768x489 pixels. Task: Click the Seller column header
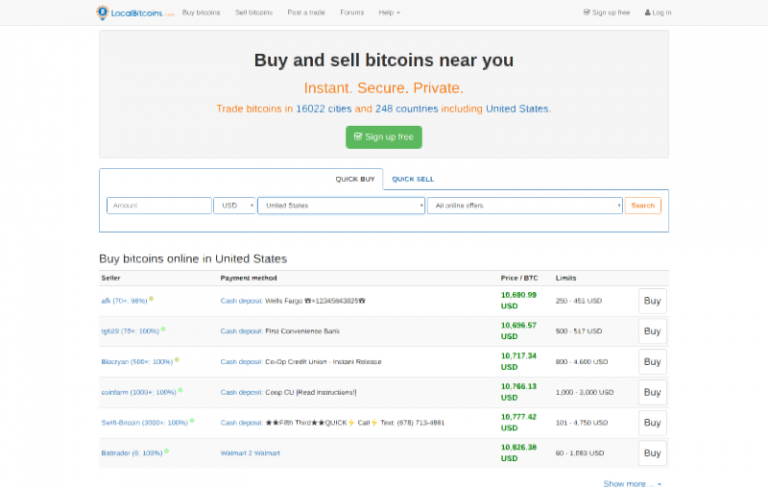[111, 278]
